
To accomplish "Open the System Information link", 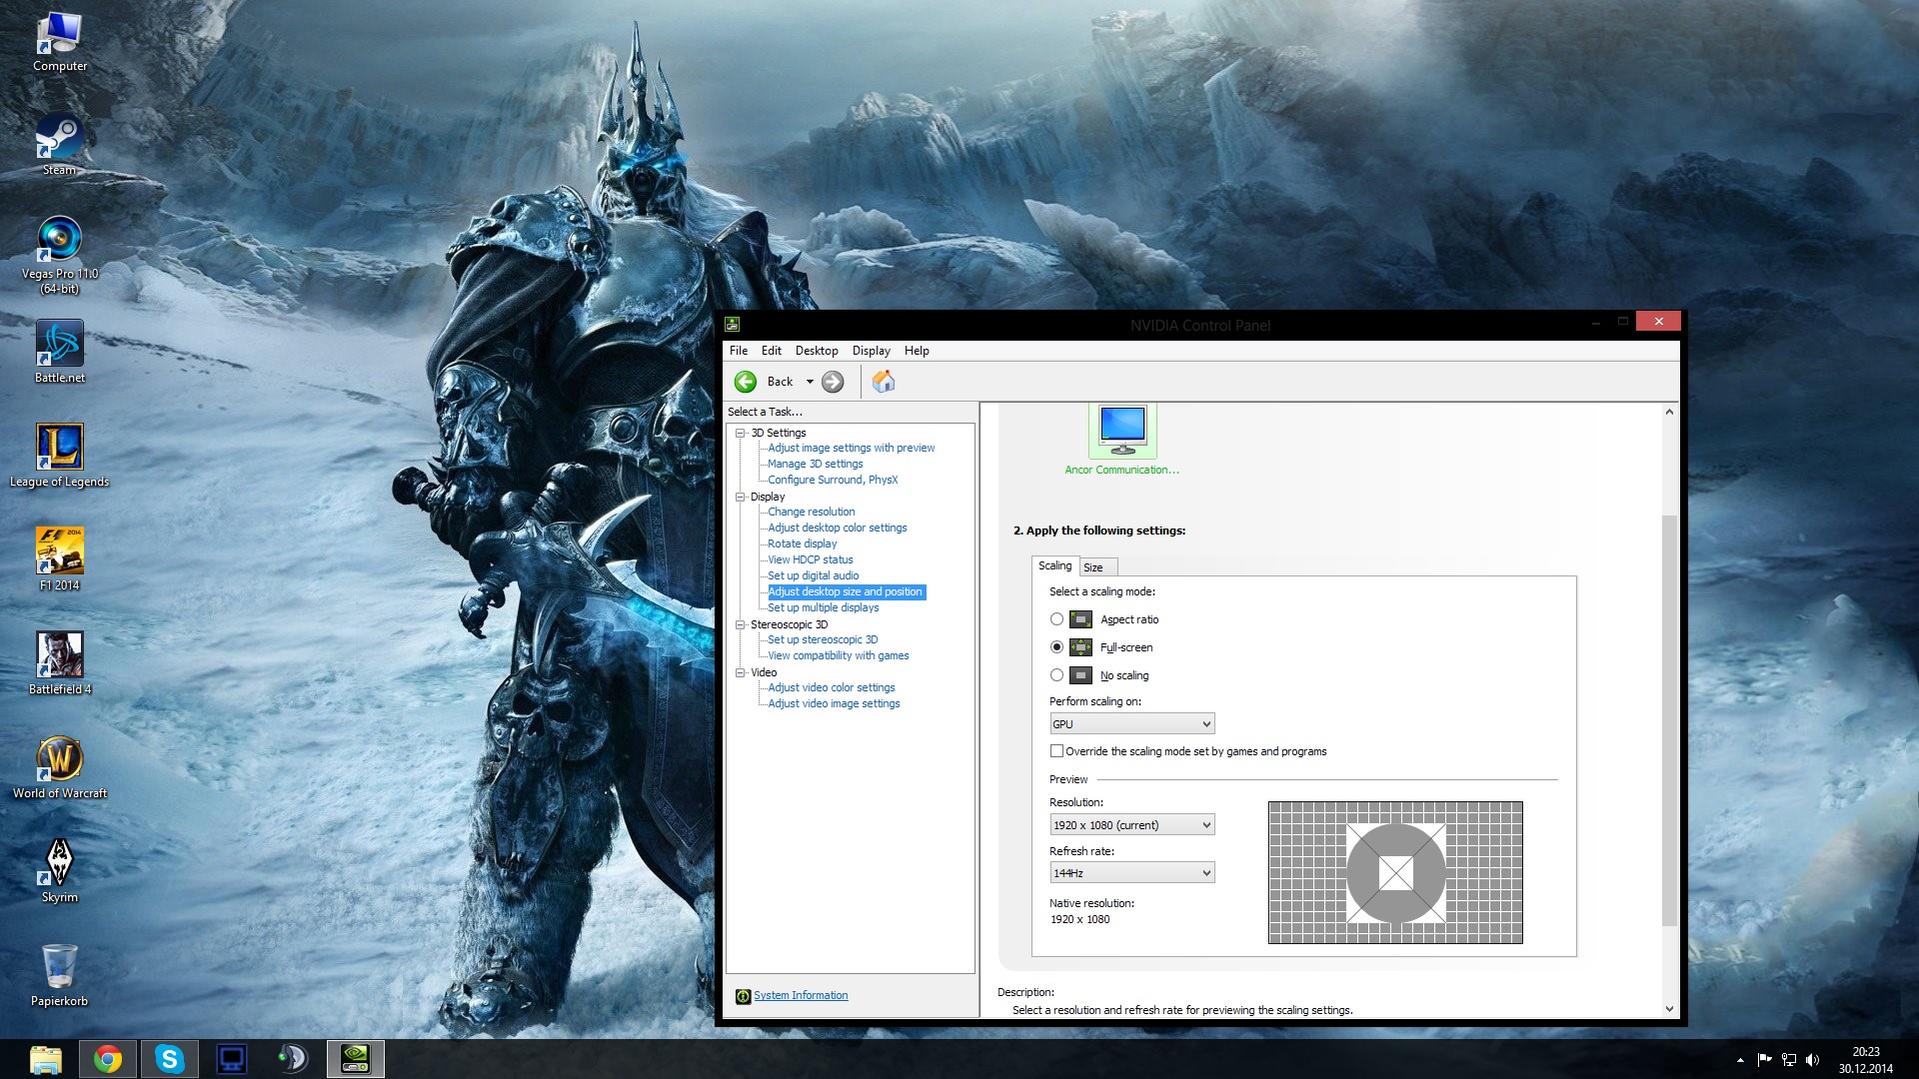I will (x=801, y=996).
